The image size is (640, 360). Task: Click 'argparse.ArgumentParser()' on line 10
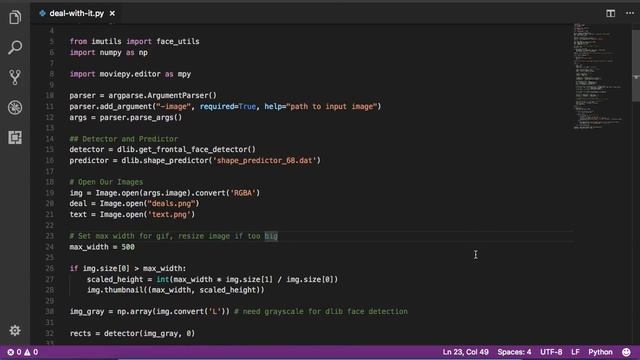(162, 96)
